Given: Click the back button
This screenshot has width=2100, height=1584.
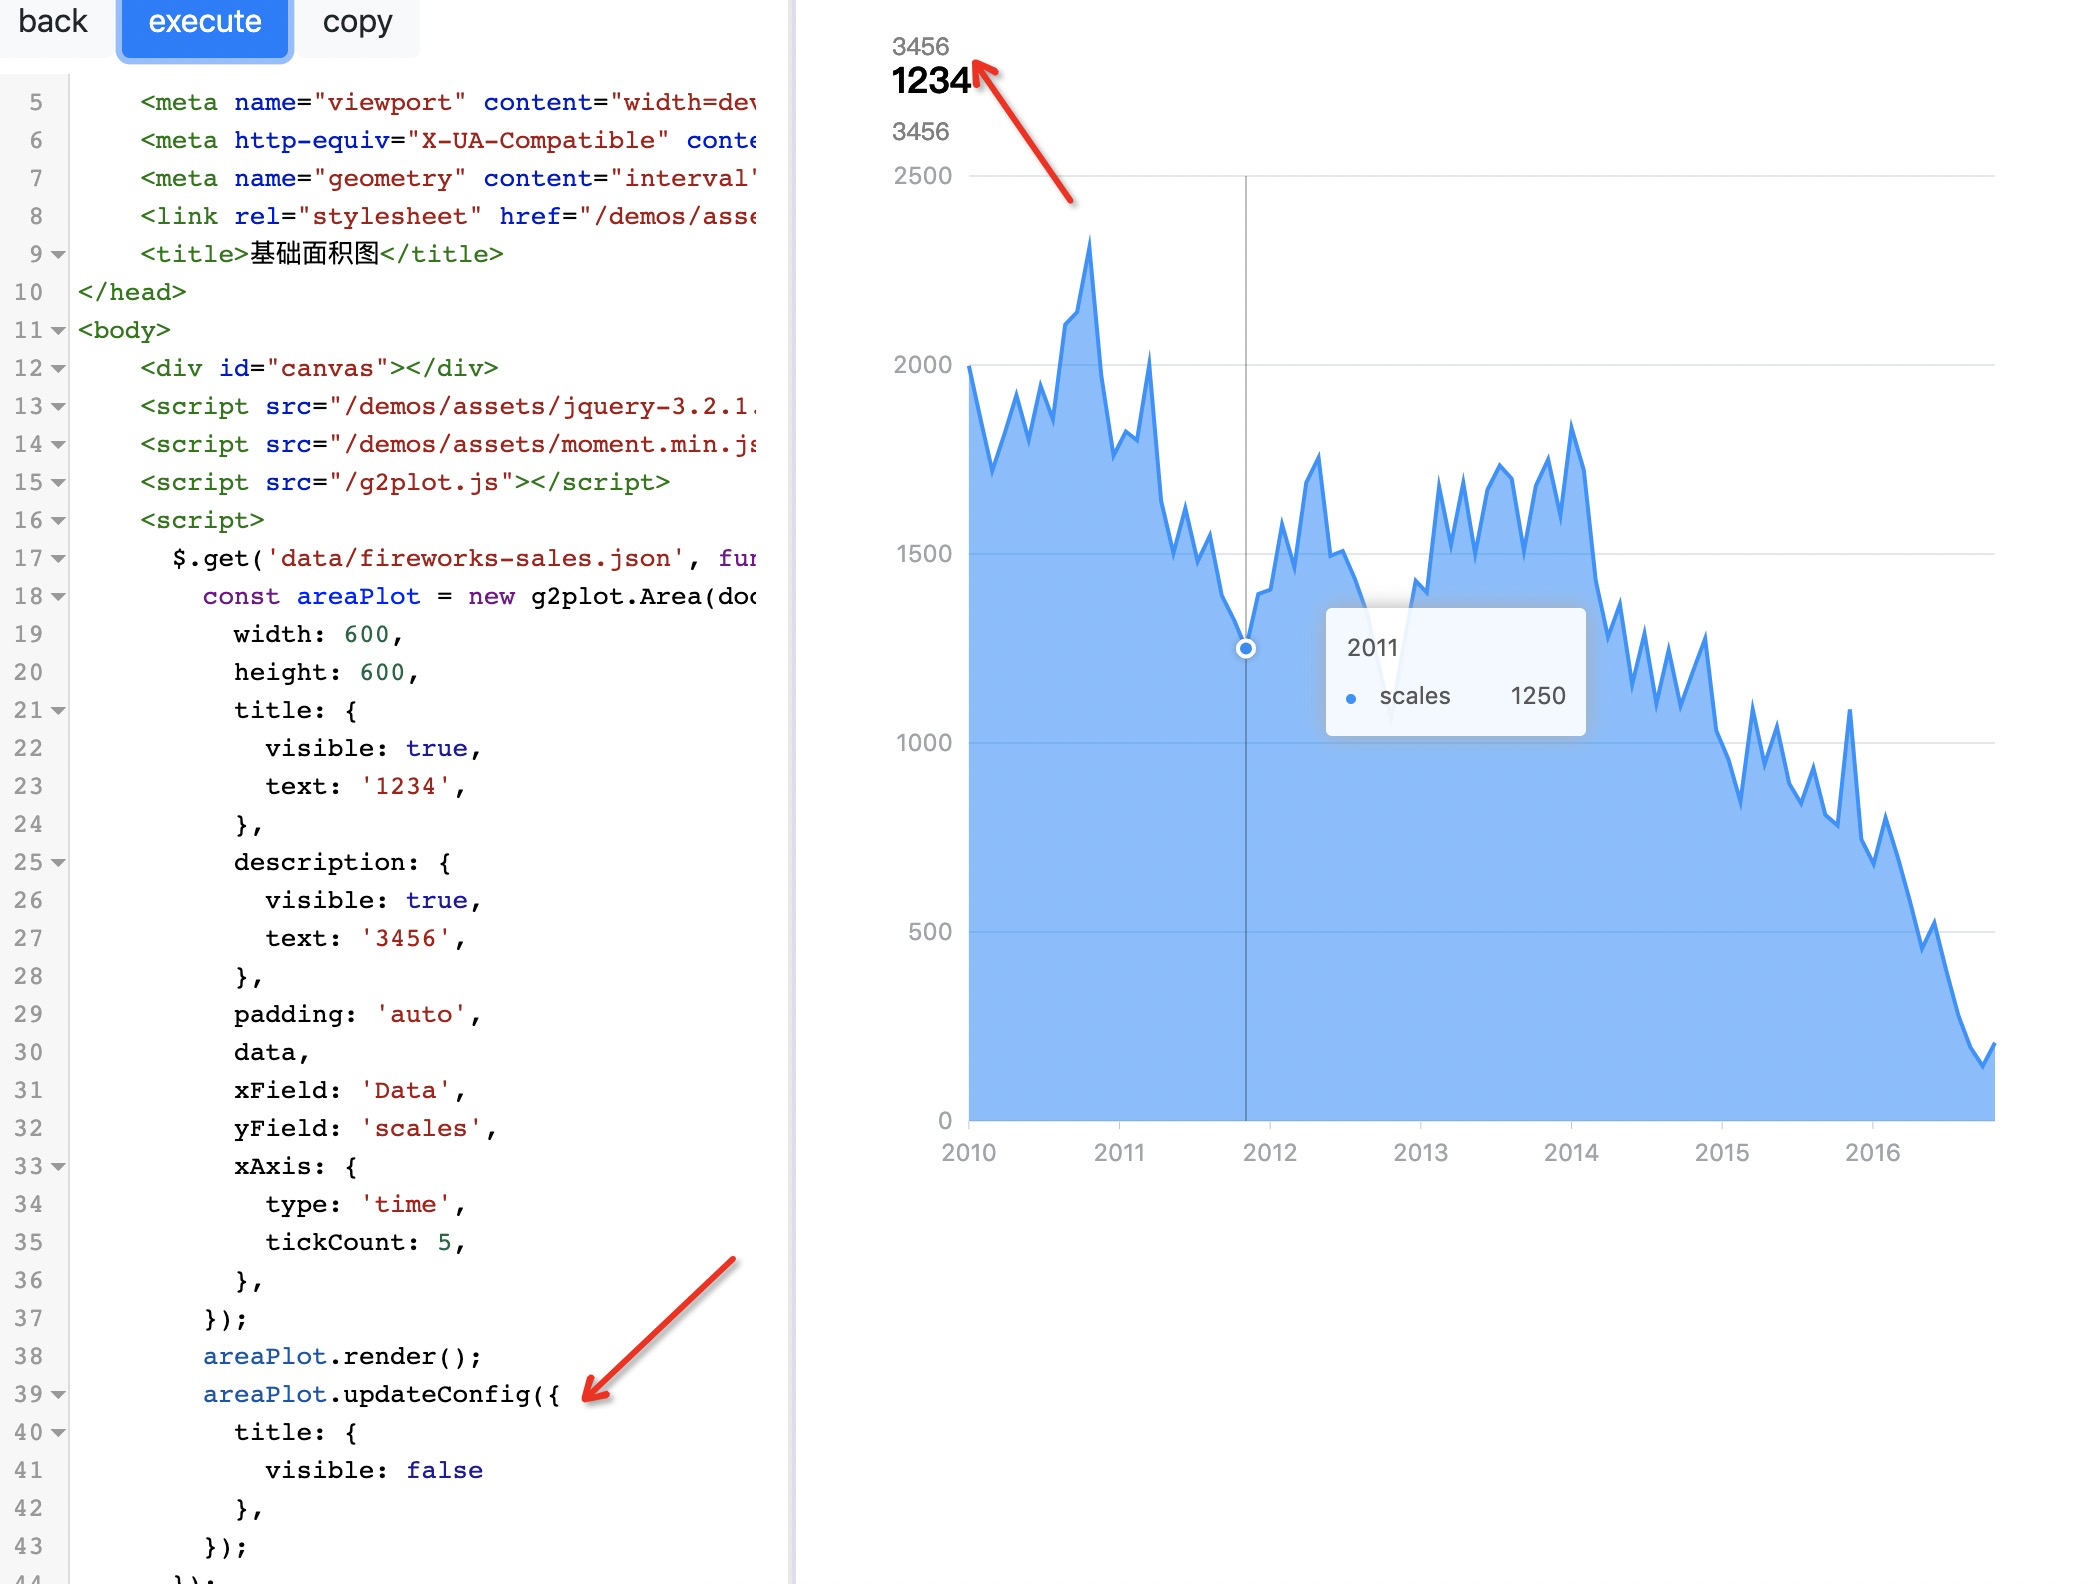Looking at the screenshot, I should pos(52,20).
